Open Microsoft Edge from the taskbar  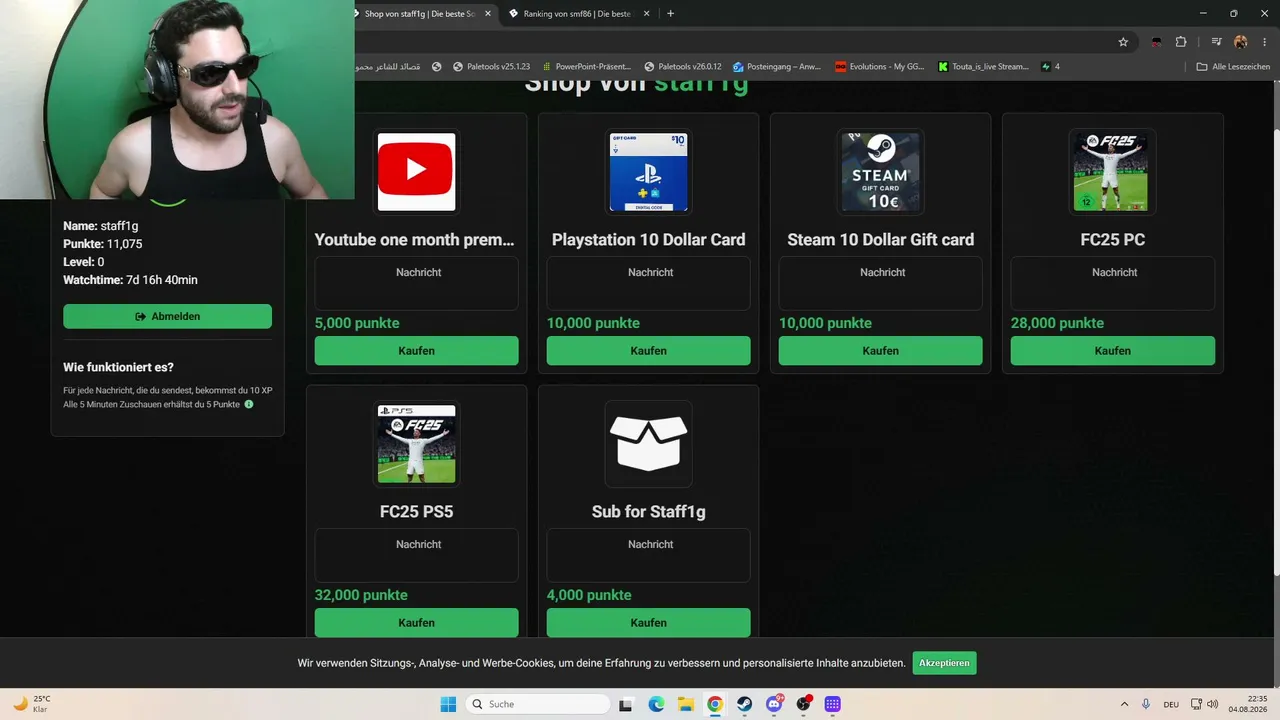click(656, 704)
